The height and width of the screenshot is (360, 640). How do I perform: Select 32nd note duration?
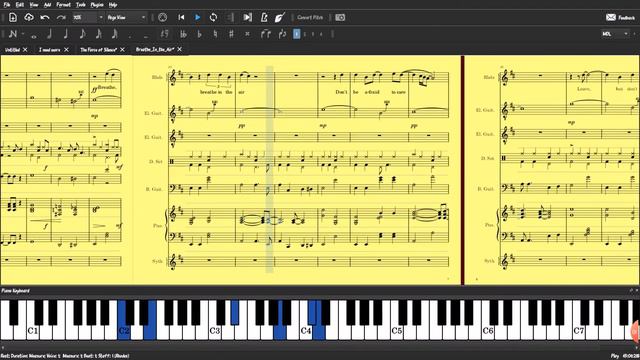[x=115, y=34]
